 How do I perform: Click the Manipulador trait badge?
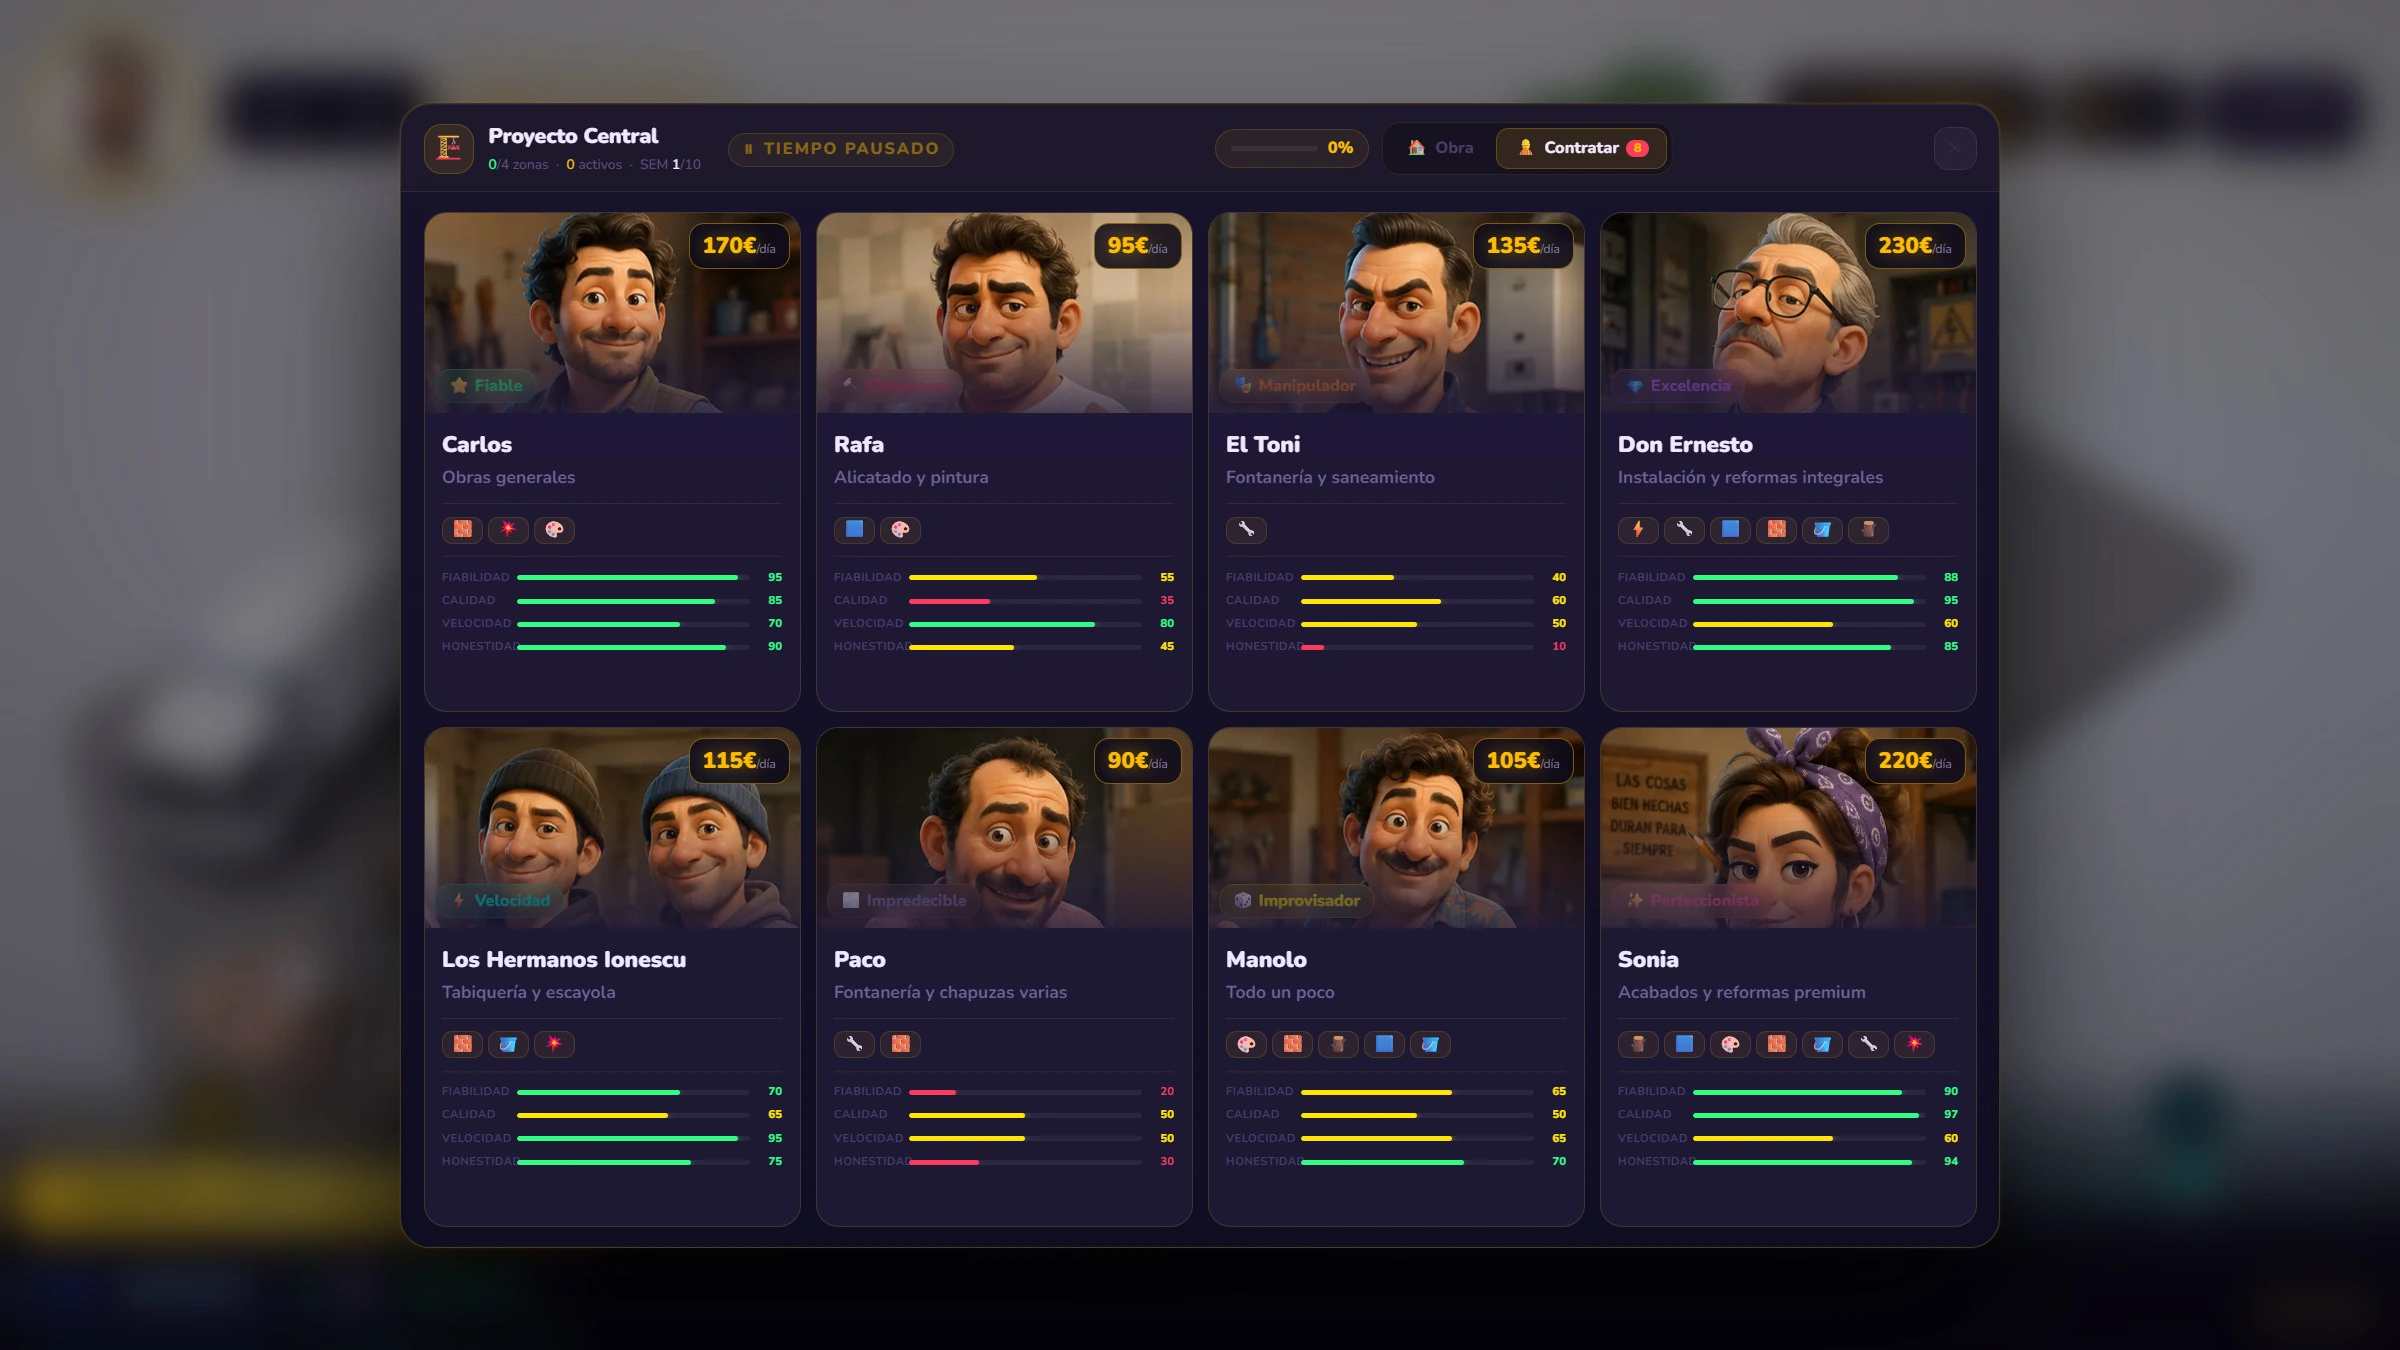pyautogui.click(x=1294, y=386)
